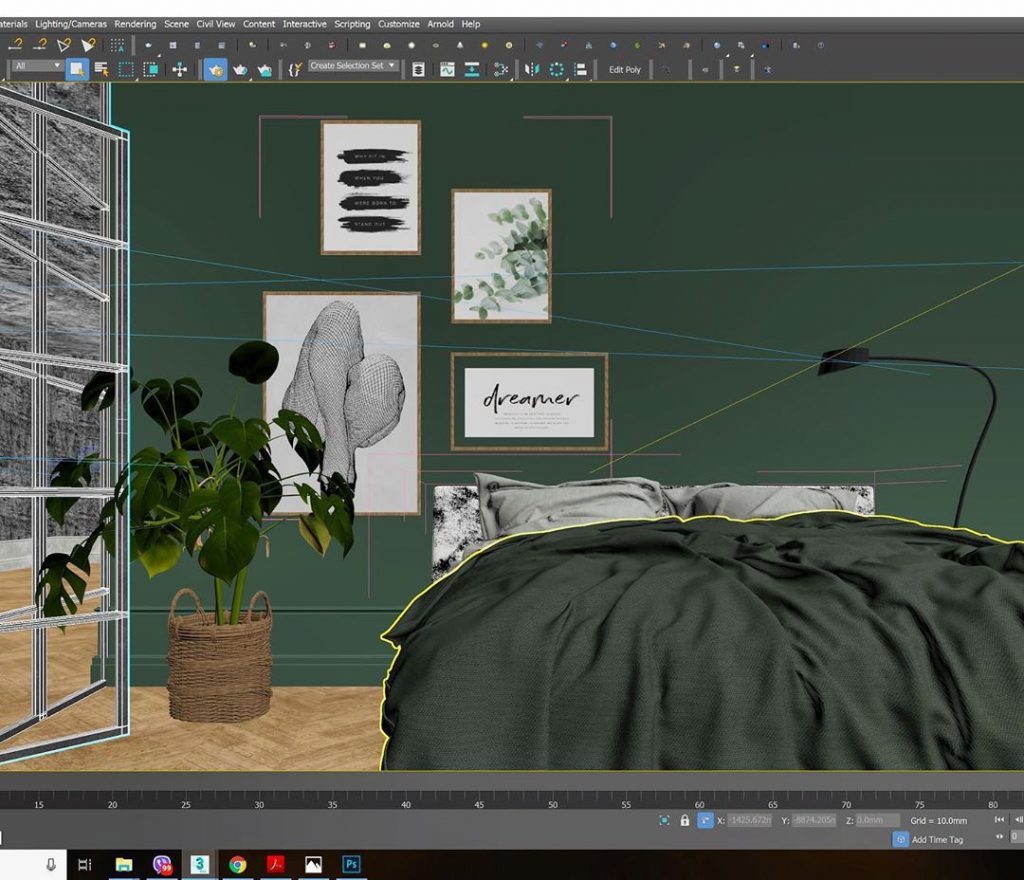Click the Mirror tool icon
Image resolution: width=1024 pixels, height=880 pixels.
[x=532, y=69]
